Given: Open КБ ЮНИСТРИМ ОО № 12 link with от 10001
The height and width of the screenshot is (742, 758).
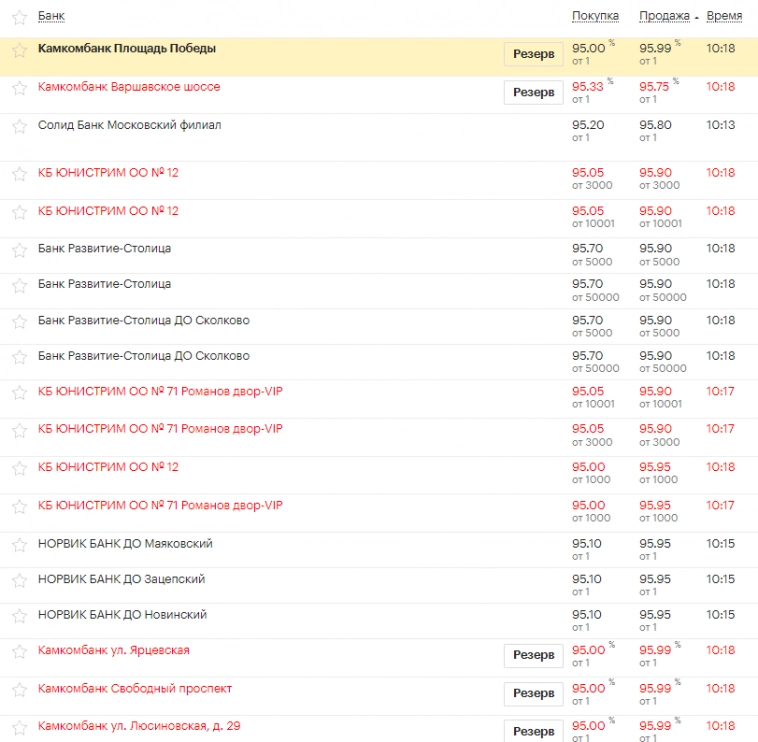Looking at the screenshot, I should coord(108,211).
